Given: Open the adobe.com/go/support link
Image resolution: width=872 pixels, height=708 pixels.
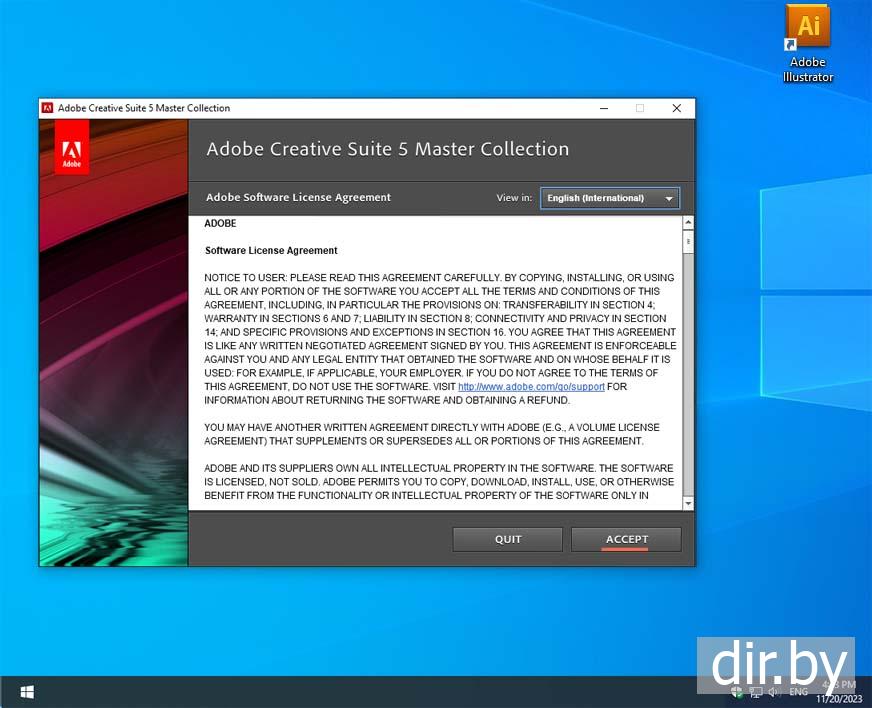Looking at the screenshot, I should click(x=531, y=386).
